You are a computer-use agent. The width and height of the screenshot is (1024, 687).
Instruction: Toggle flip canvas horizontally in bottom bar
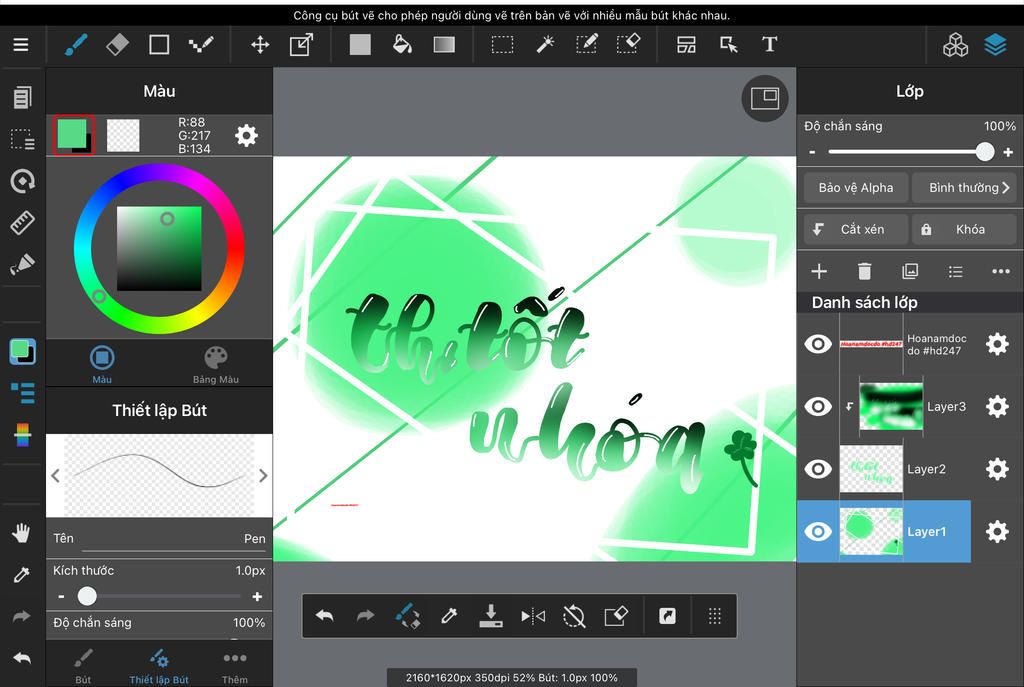coord(533,616)
